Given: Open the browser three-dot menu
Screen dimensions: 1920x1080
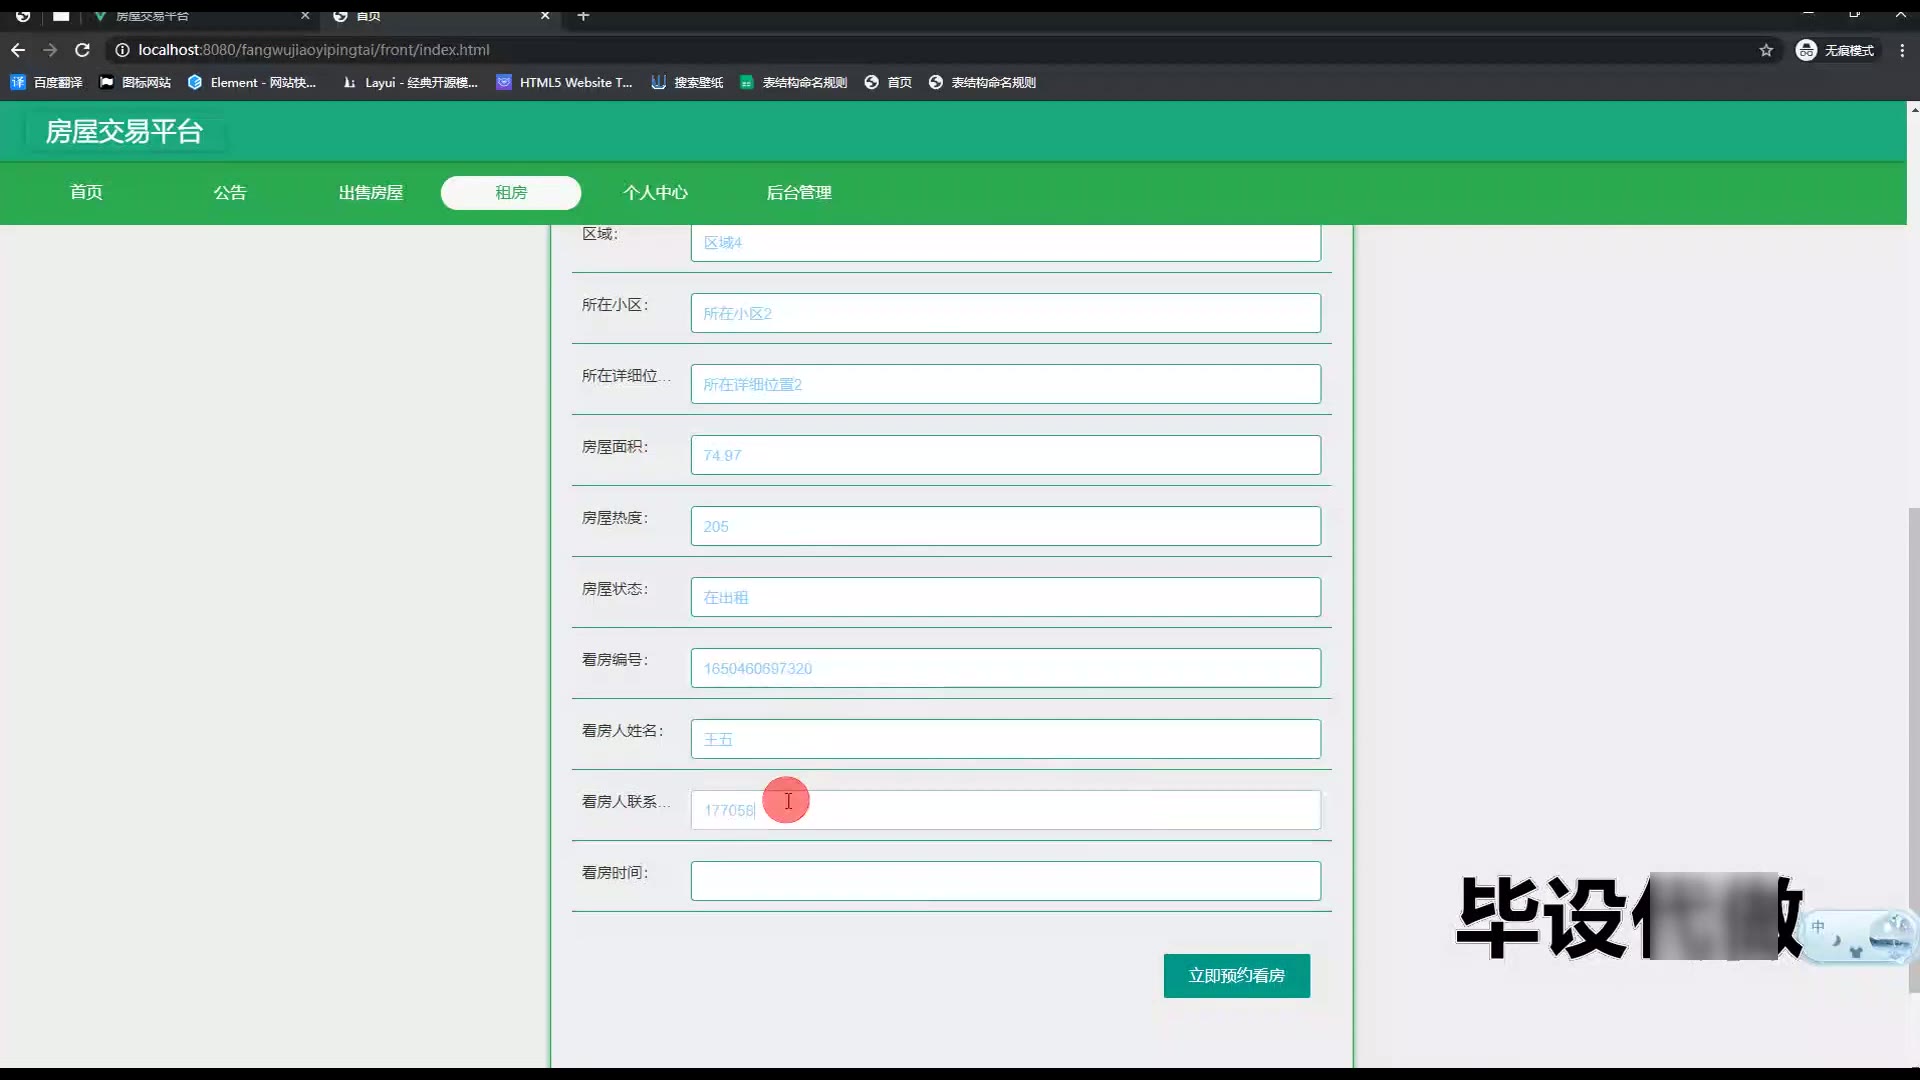Looking at the screenshot, I should coord(1902,50).
